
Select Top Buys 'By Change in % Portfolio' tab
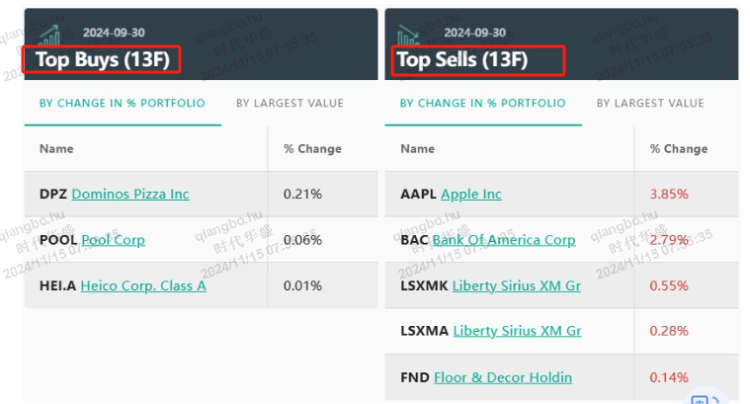point(122,103)
